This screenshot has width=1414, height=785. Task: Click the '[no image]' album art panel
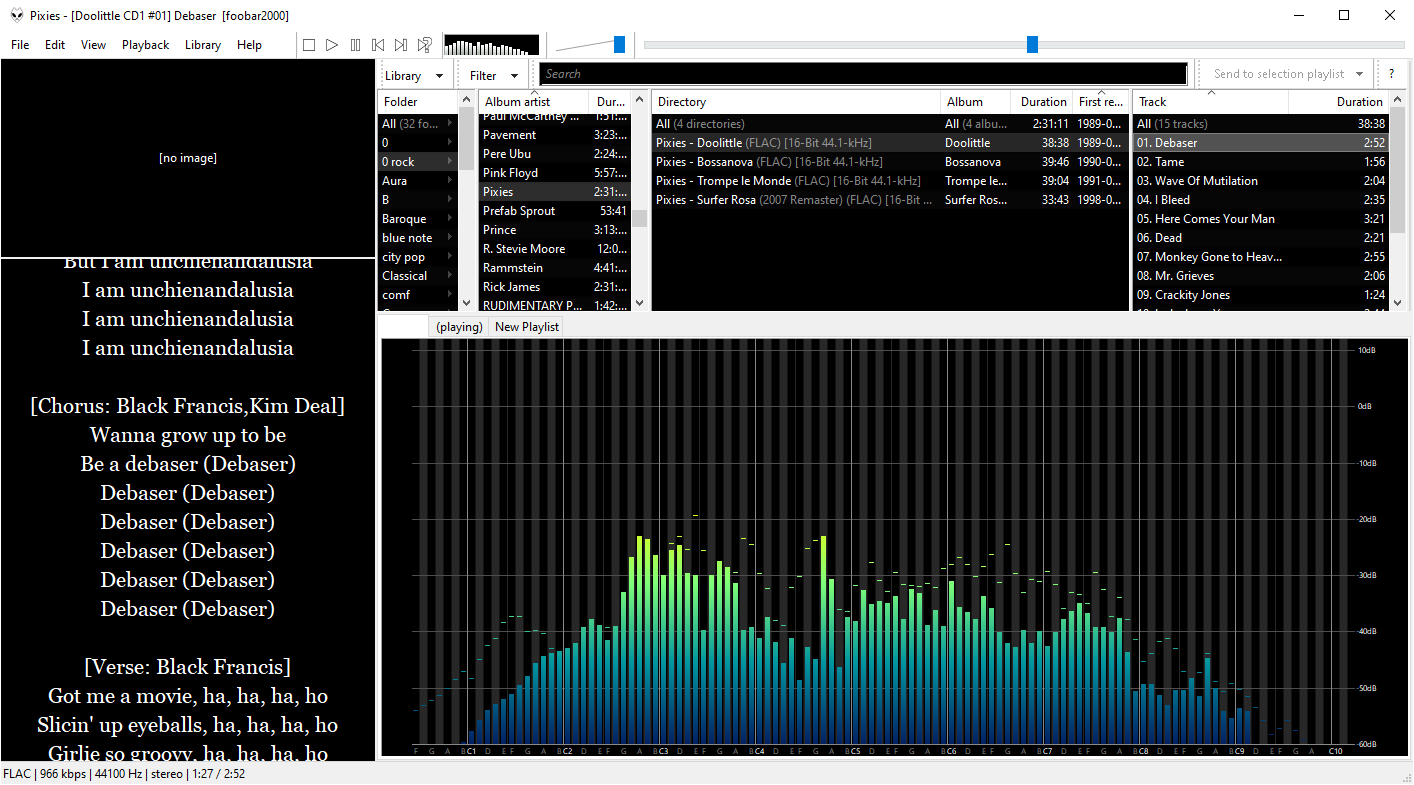(188, 158)
